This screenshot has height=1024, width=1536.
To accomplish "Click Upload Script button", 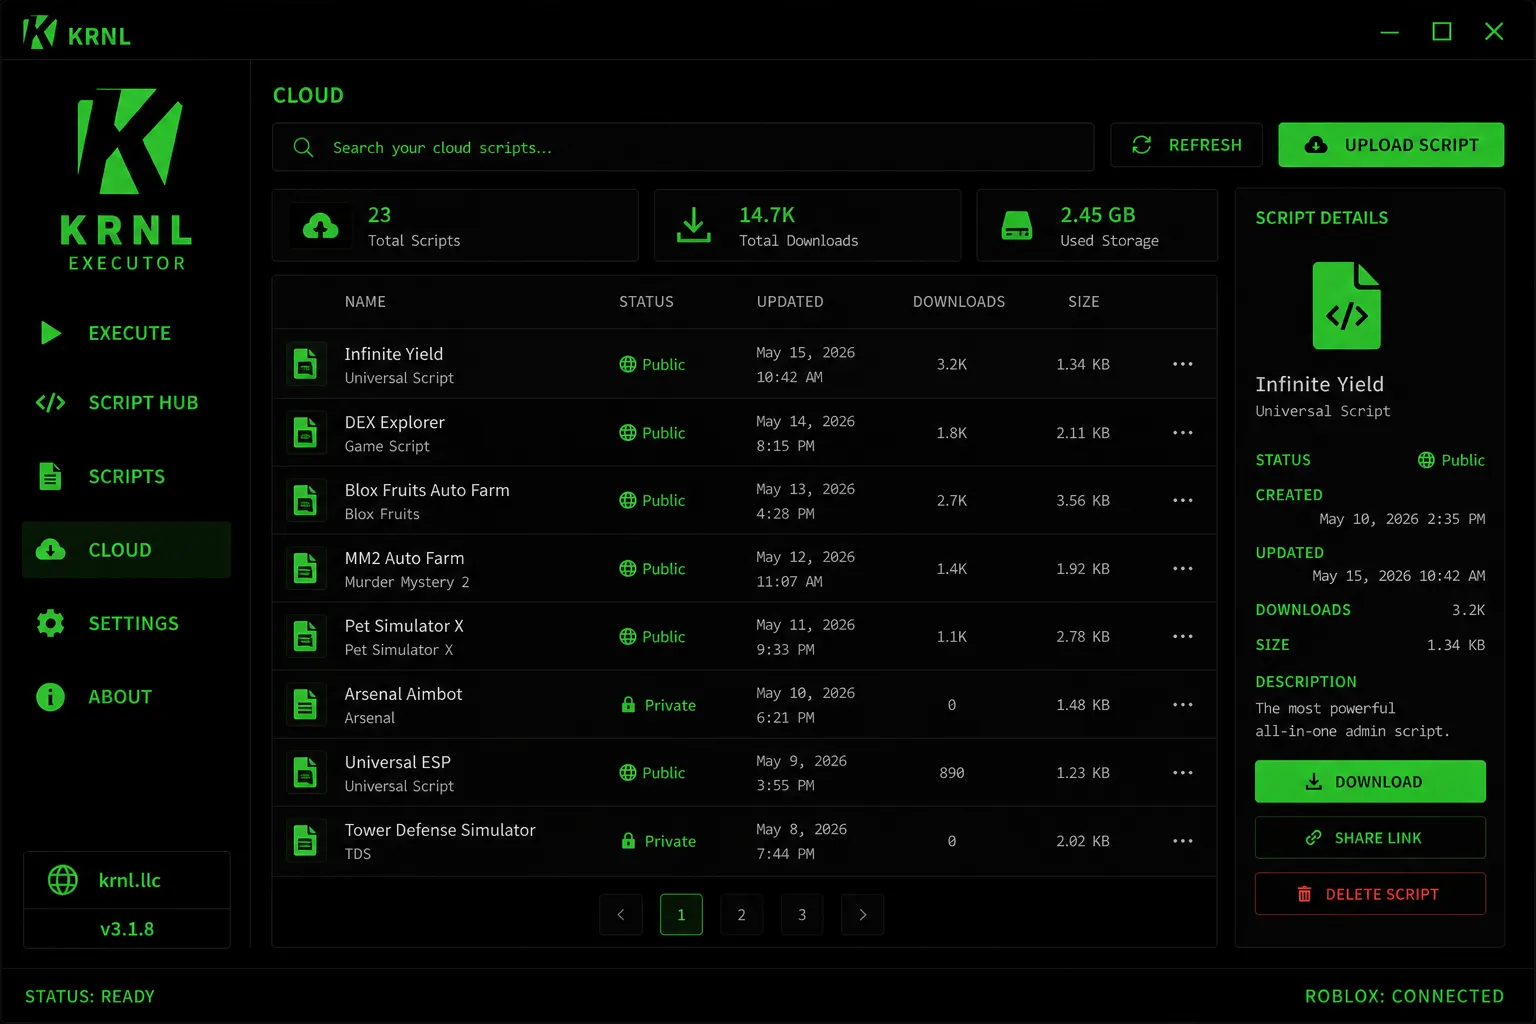I will point(1391,145).
